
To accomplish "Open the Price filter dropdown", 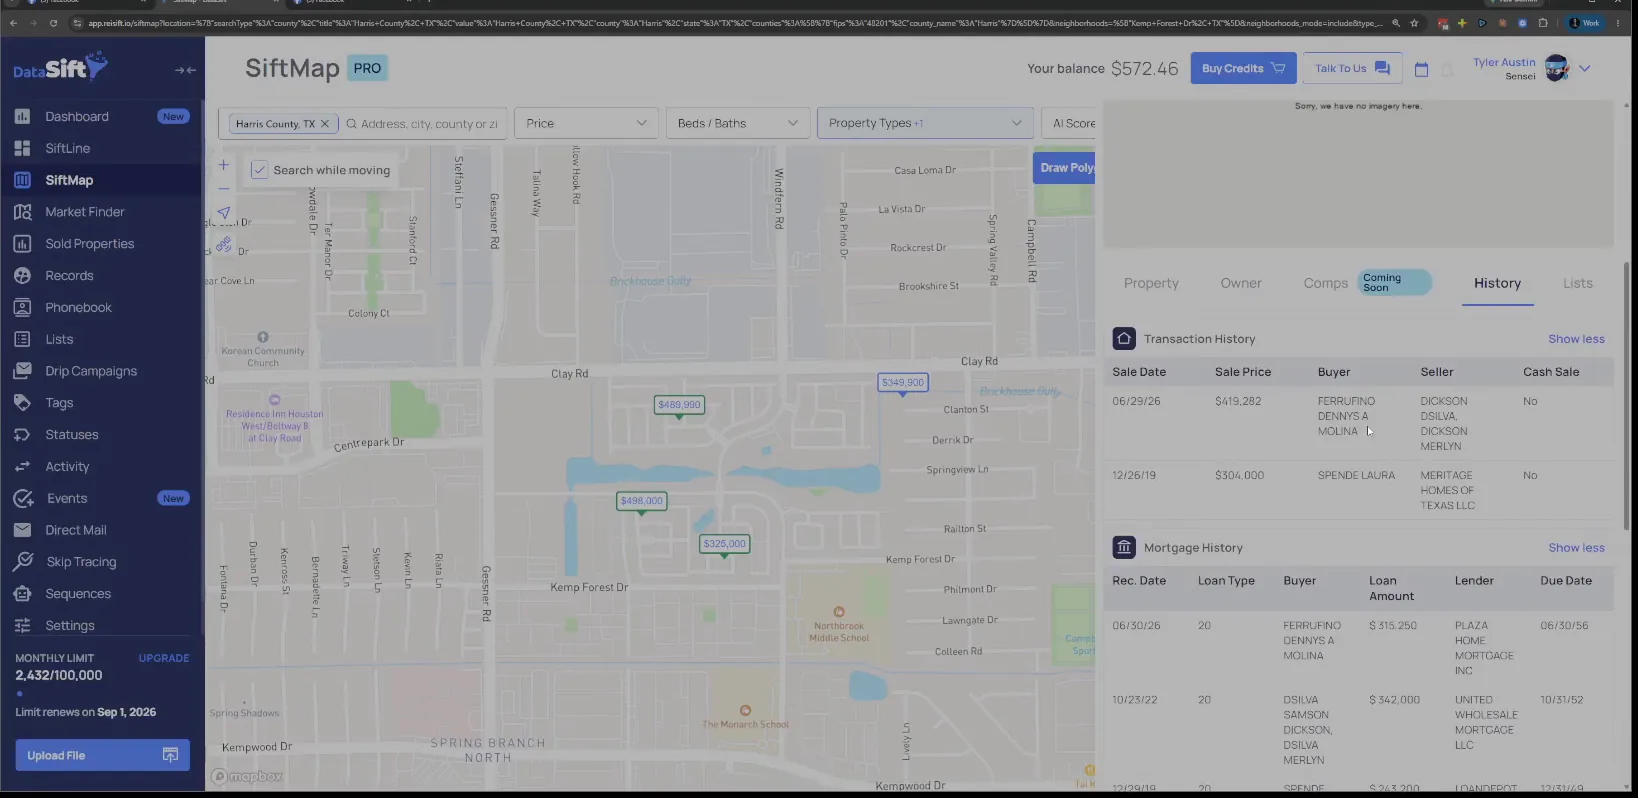I will (x=586, y=123).
